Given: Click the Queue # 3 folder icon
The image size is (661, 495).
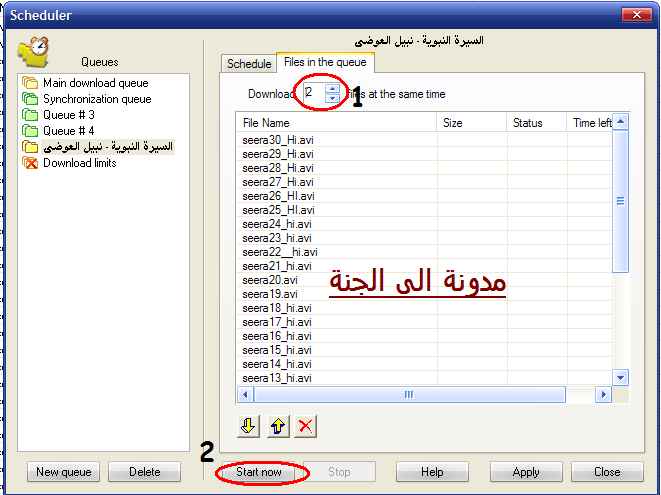Looking at the screenshot, I should 30,115.
